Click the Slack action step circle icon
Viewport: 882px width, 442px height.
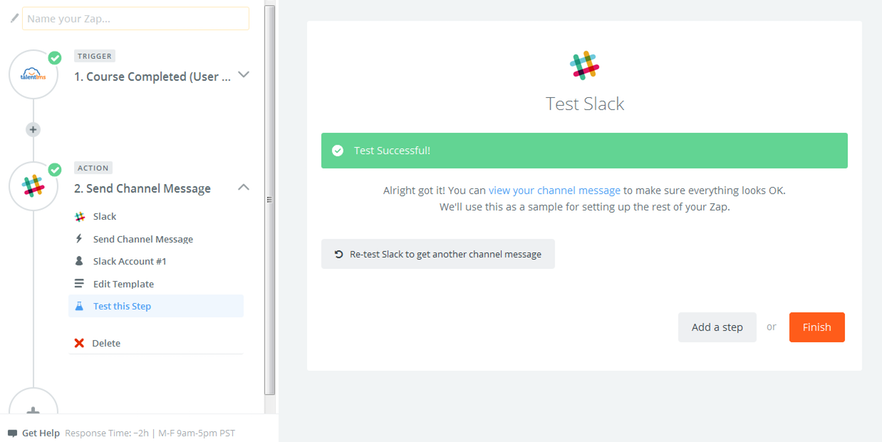coord(33,186)
